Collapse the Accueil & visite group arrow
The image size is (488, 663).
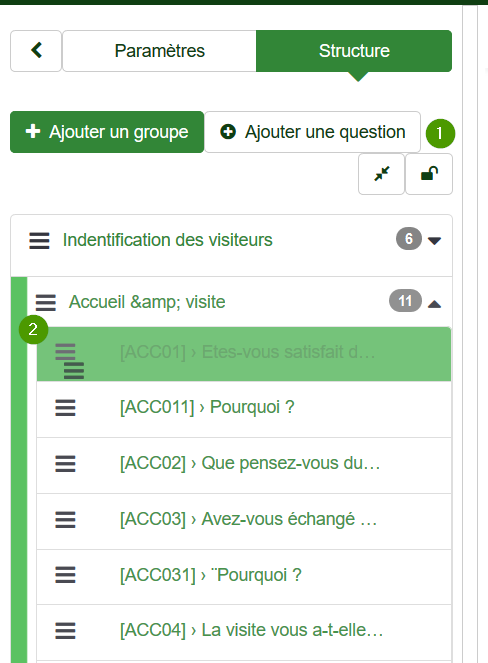click(434, 304)
